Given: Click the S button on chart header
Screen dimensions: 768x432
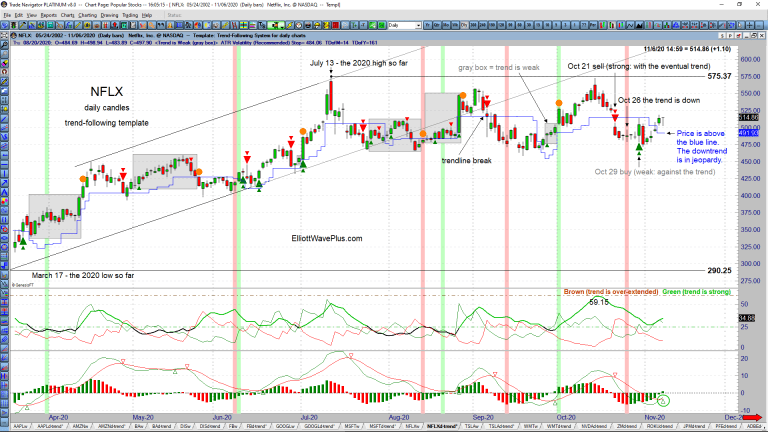Looking at the screenshot, I should [722, 36].
